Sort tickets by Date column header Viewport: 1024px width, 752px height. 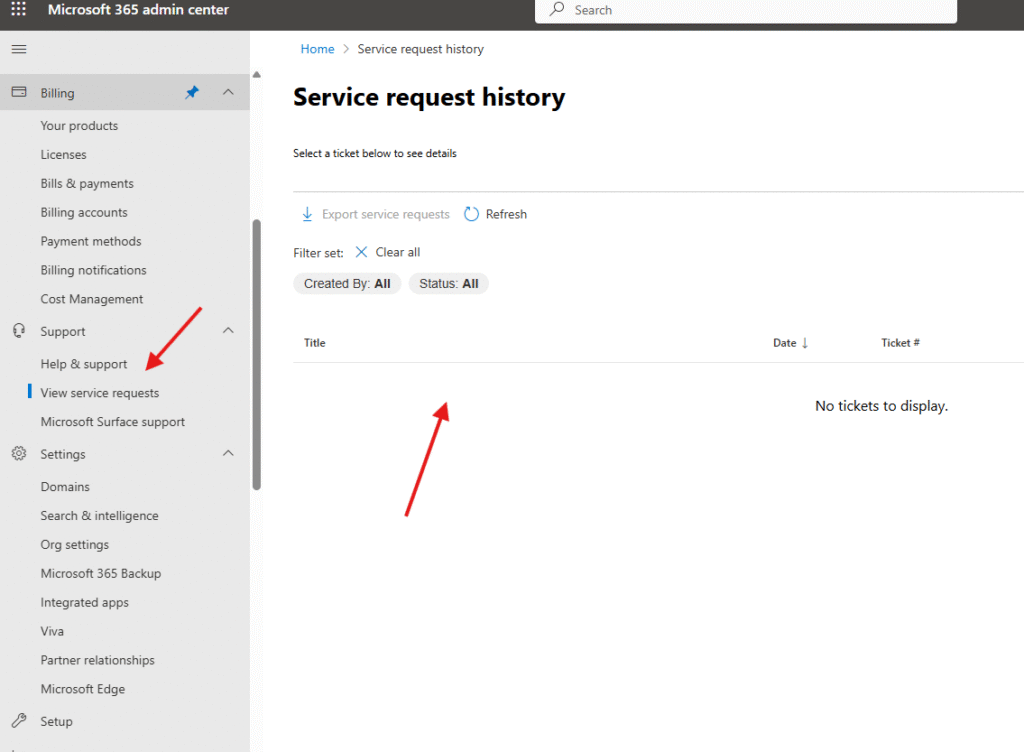pyautogui.click(x=785, y=343)
